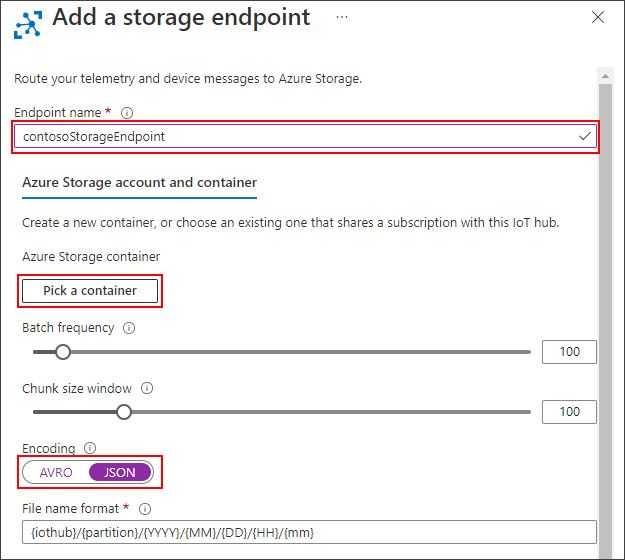Close the Add a storage endpoint pane
This screenshot has width=625, height=560.
click(x=598, y=18)
